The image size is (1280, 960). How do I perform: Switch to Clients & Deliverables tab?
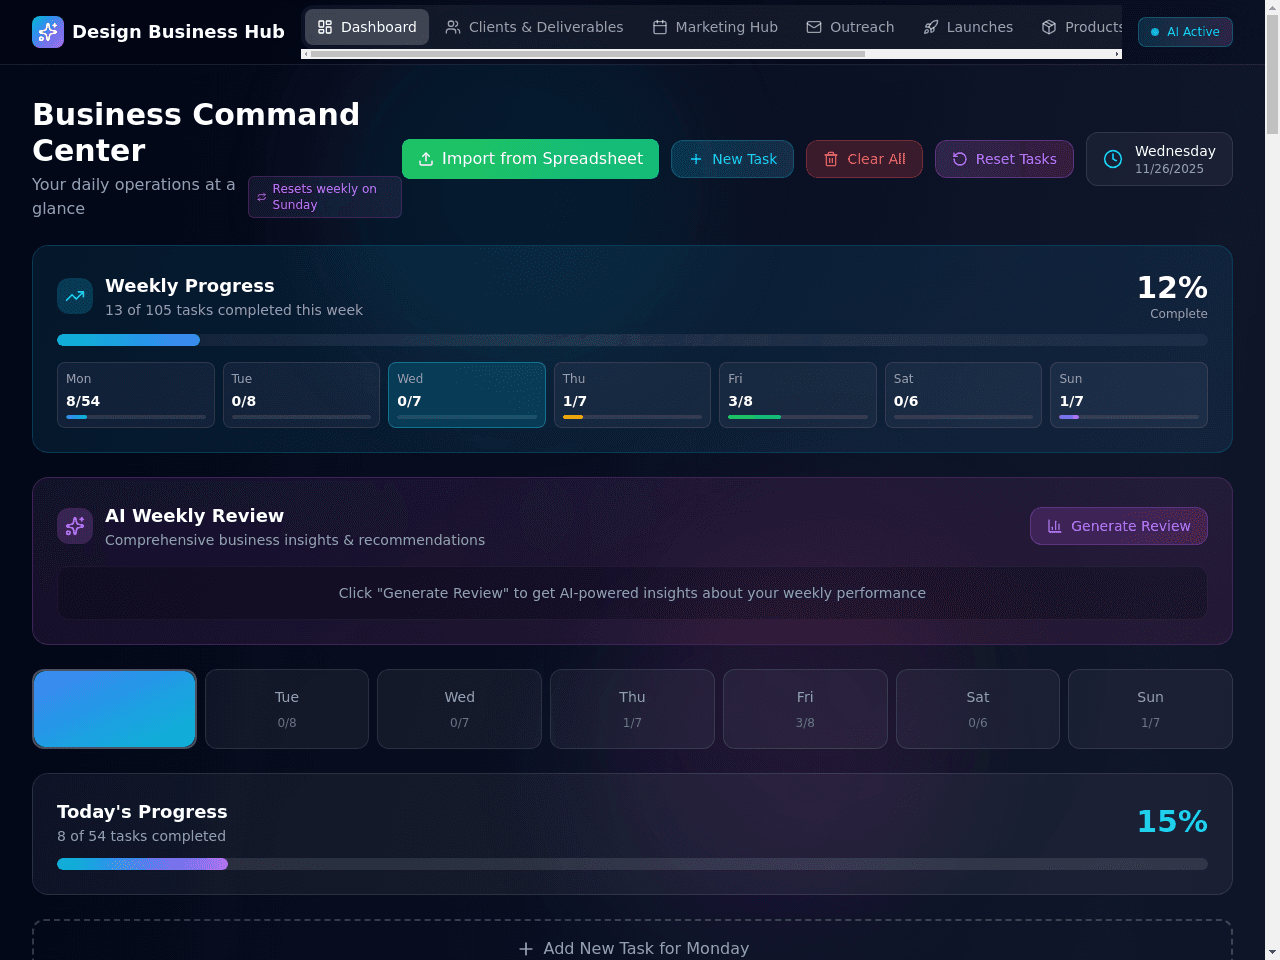pos(534,27)
